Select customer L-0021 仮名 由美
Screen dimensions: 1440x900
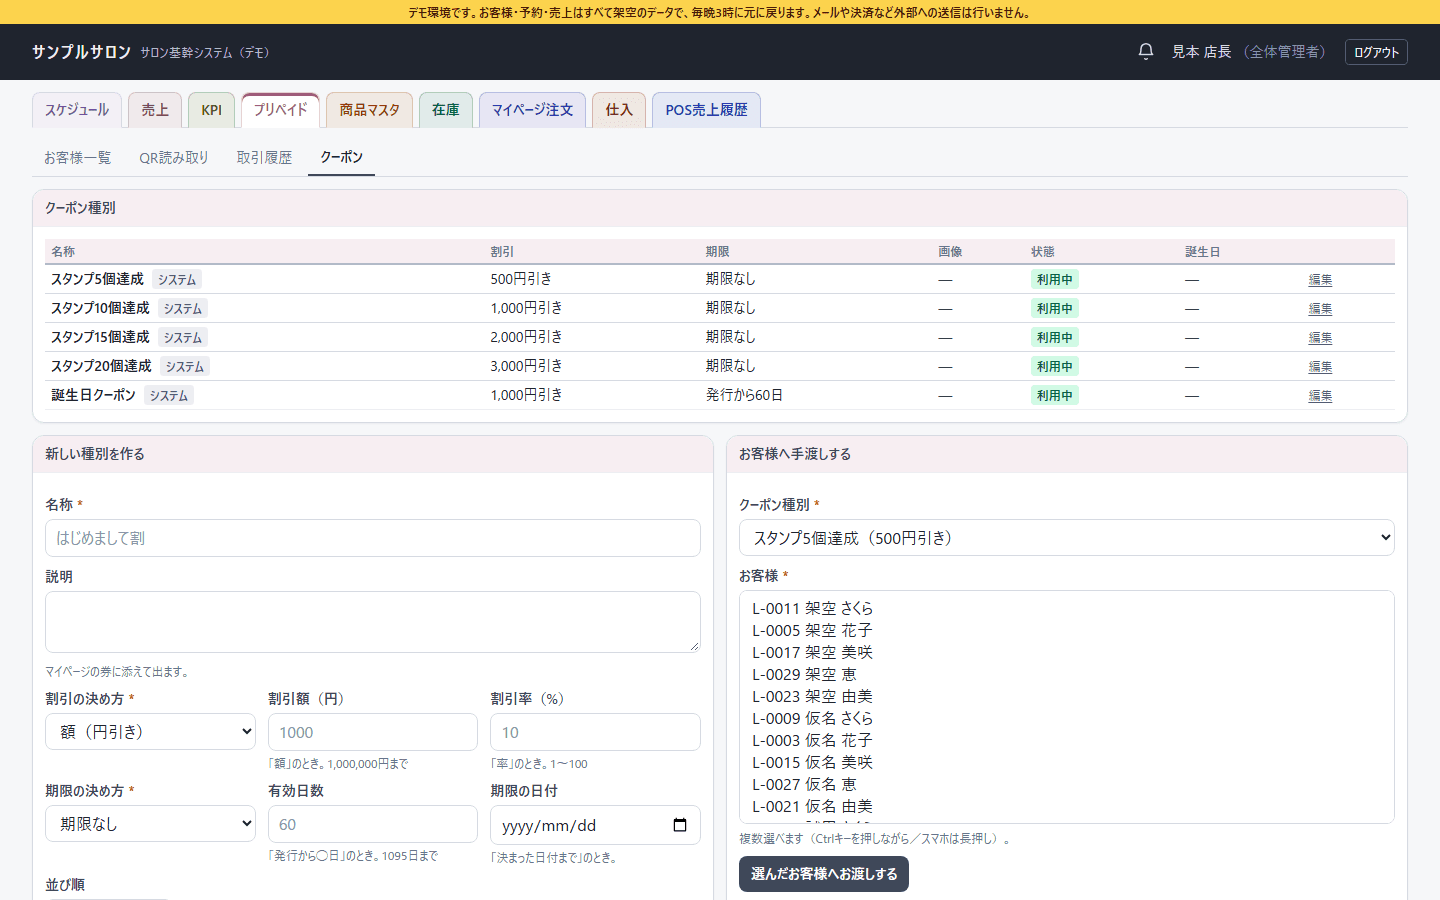[1066, 806]
